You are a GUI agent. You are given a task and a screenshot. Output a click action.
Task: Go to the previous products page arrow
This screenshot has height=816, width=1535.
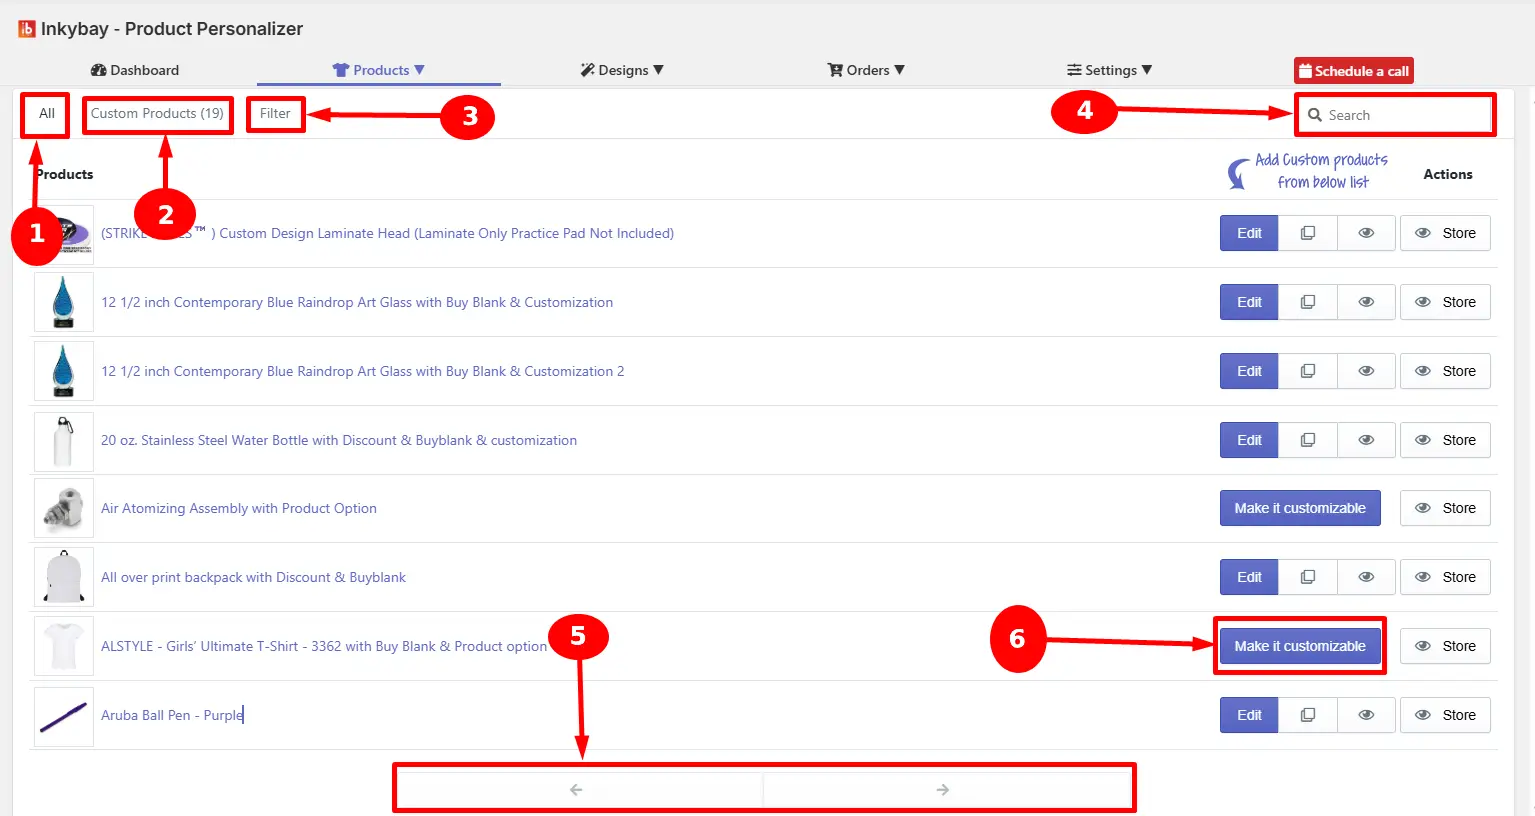(x=576, y=790)
